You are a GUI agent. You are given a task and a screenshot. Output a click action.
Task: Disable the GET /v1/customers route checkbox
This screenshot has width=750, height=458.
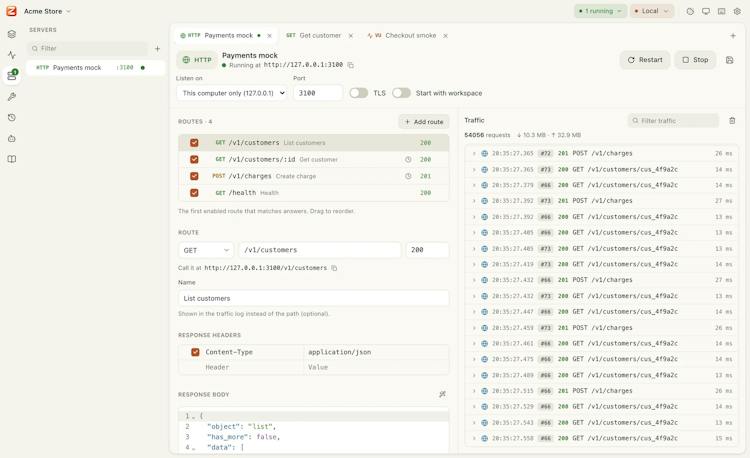click(194, 143)
